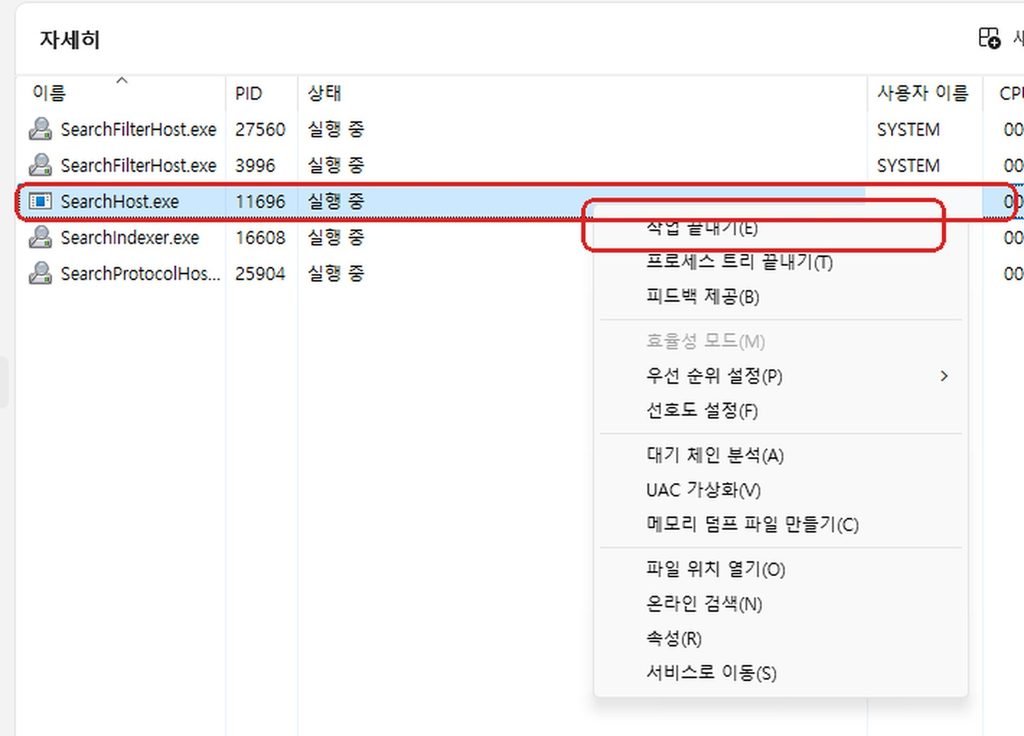Click SYSTEM user of PID 3996 row
The image size is (1024, 736).
(x=908, y=165)
